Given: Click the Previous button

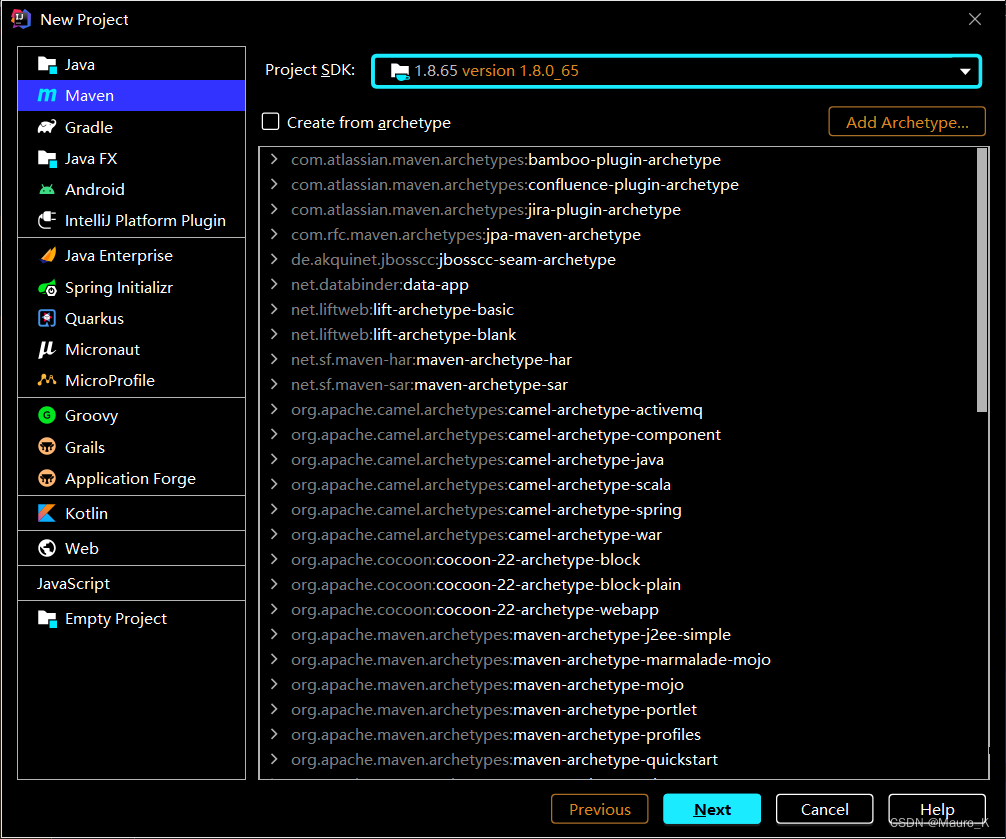Looking at the screenshot, I should [x=599, y=809].
